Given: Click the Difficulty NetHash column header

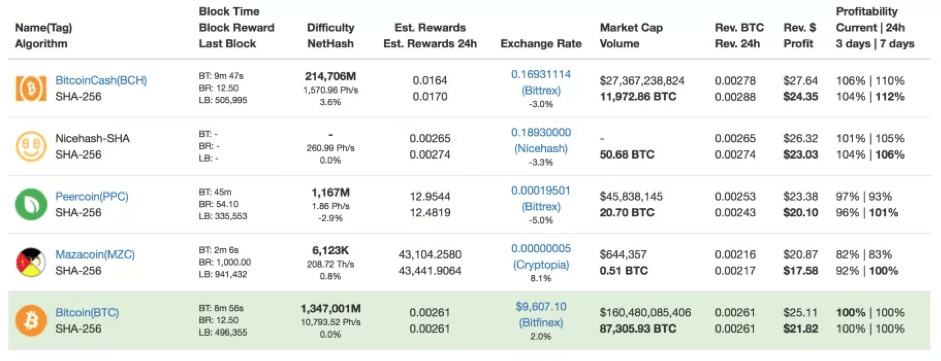Looking at the screenshot, I should tap(331, 36).
